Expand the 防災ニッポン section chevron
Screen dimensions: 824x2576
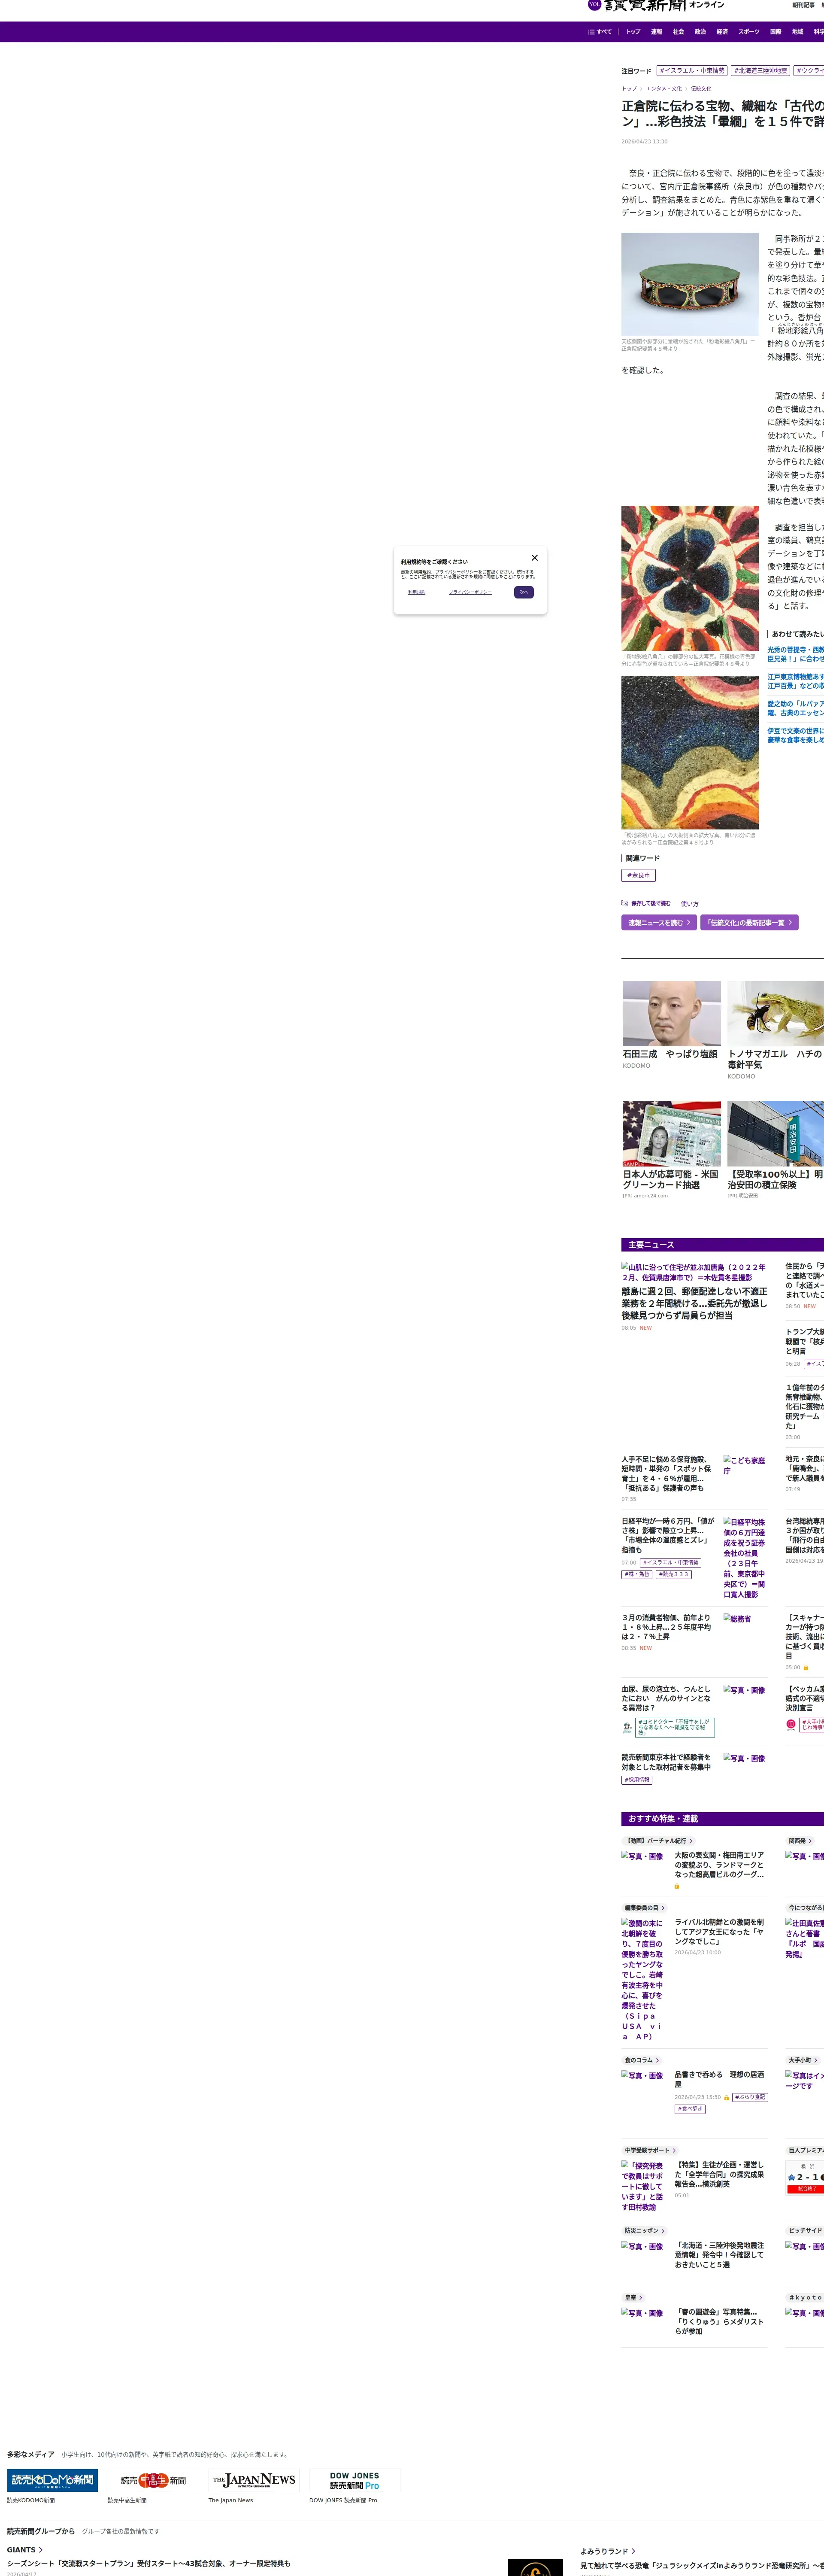[x=663, y=2231]
